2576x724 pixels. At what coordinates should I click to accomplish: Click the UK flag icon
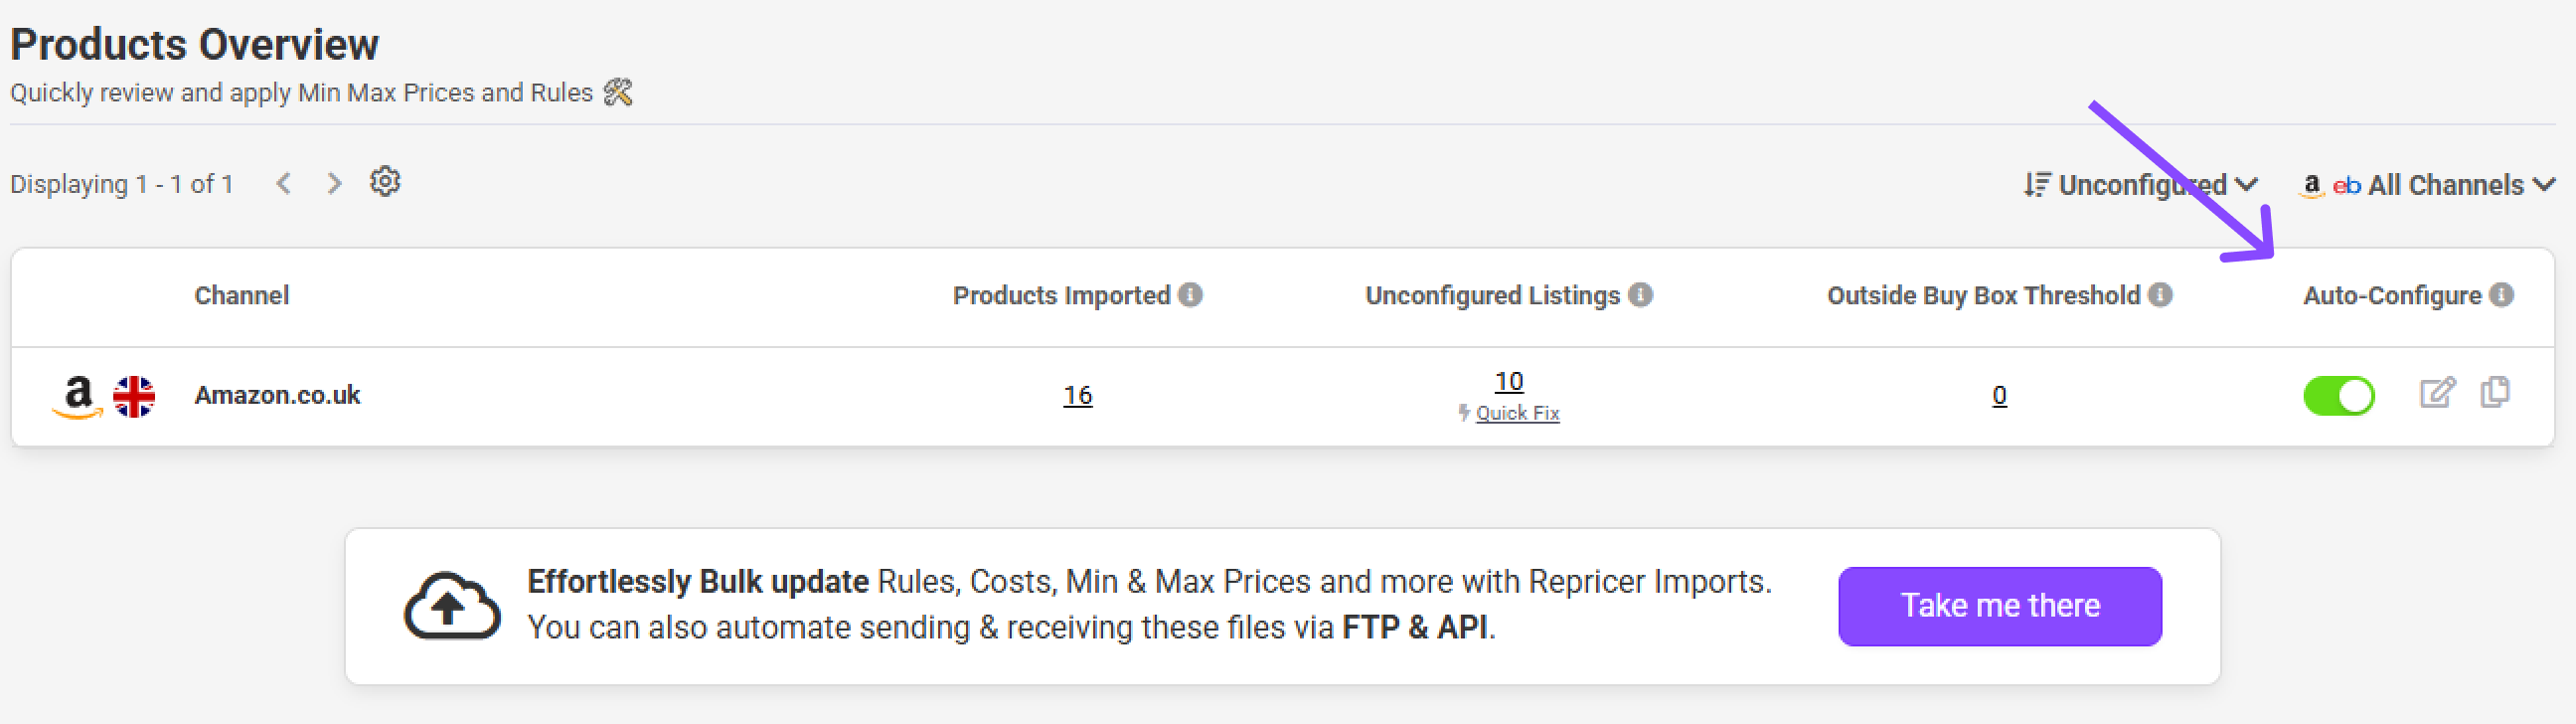pyautogui.click(x=134, y=396)
